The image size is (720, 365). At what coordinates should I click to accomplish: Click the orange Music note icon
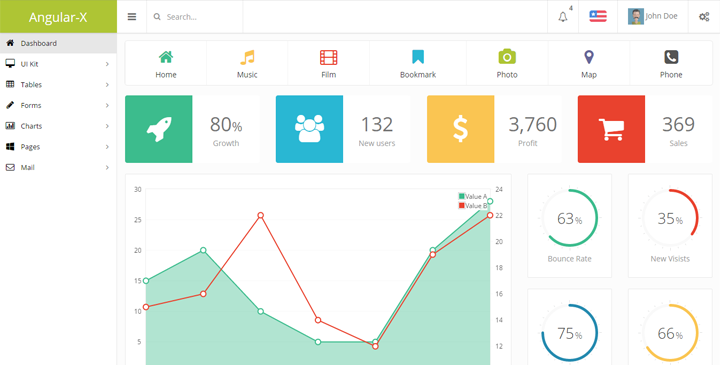click(x=247, y=57)
